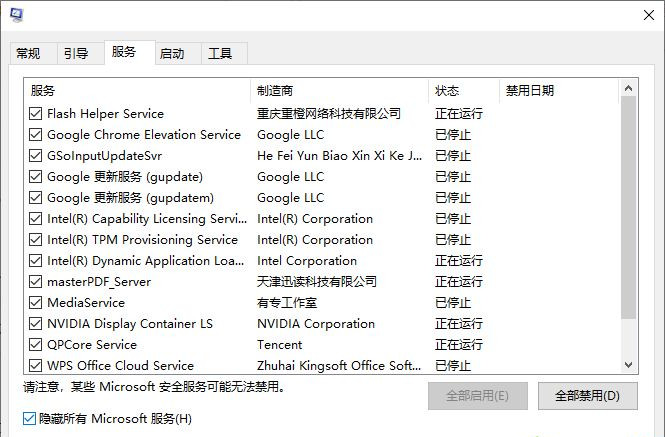Uncheck Google Chrome Elevation Service
The width and height of the screenshot is (665, 437).
(x=37, y=135)
